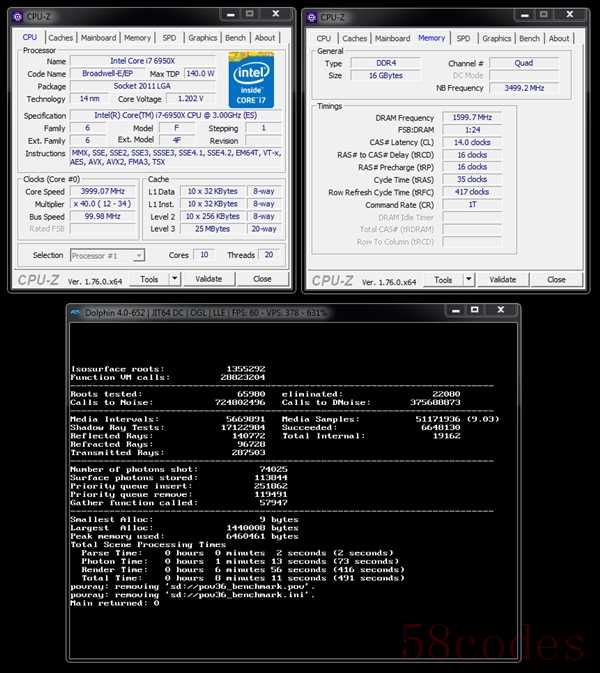Image resolution: width=600 pixels, height=673 pixels.
Task: Click Code Name value 'Broadwell-E/EP'
Action: pos(107,73)
